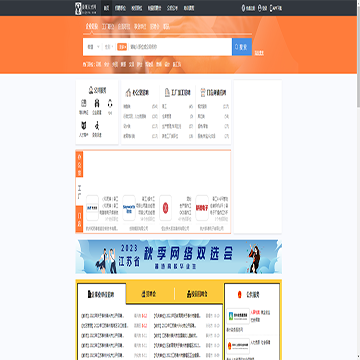Select the underlined first tab above the search box
This screenshot has width=360, height=360.
[x=91, y=27]
